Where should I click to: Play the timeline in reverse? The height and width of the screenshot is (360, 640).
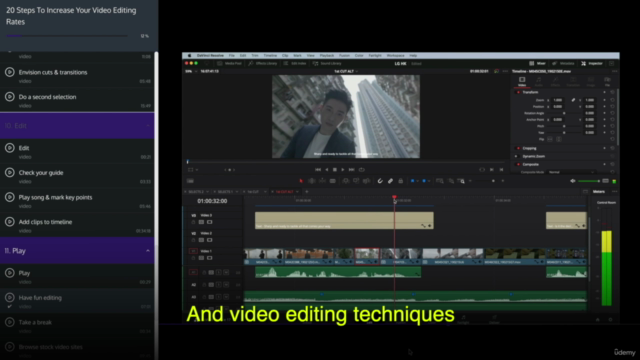pos(327,169)
